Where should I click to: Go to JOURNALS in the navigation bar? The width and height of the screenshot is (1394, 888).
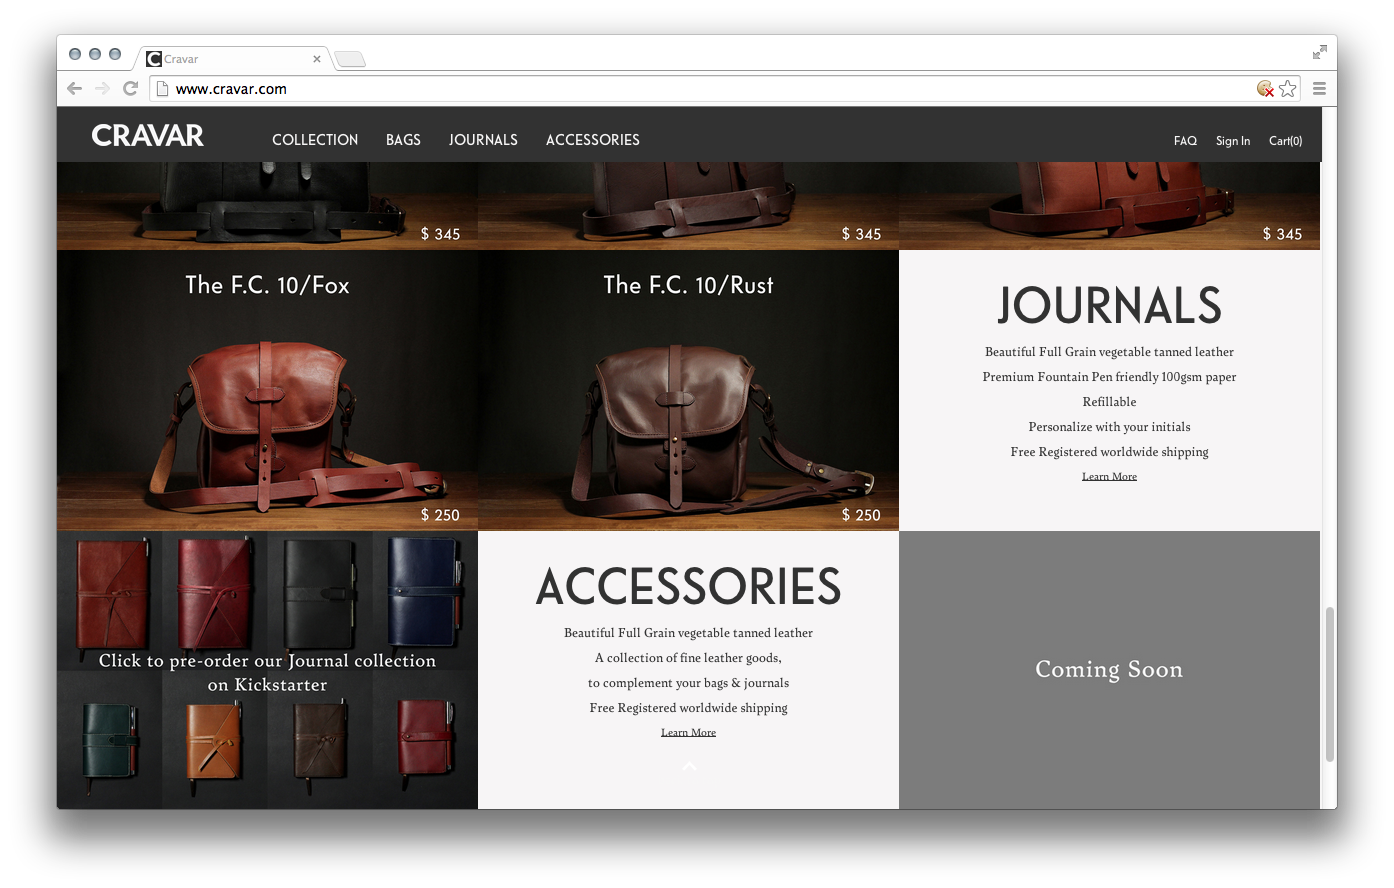click(483, 140)
